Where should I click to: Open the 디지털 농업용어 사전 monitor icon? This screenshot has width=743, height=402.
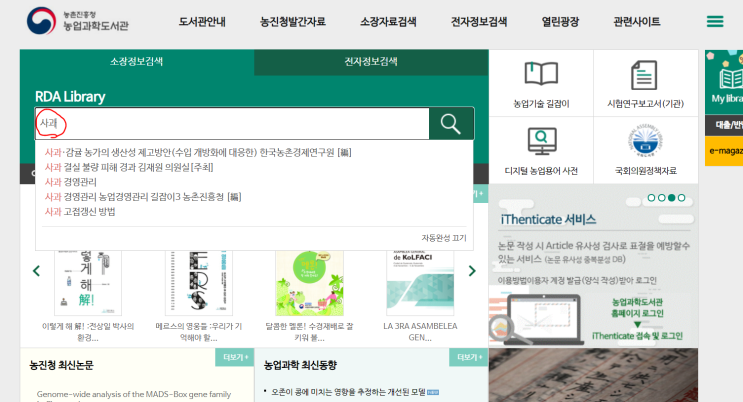542,141
